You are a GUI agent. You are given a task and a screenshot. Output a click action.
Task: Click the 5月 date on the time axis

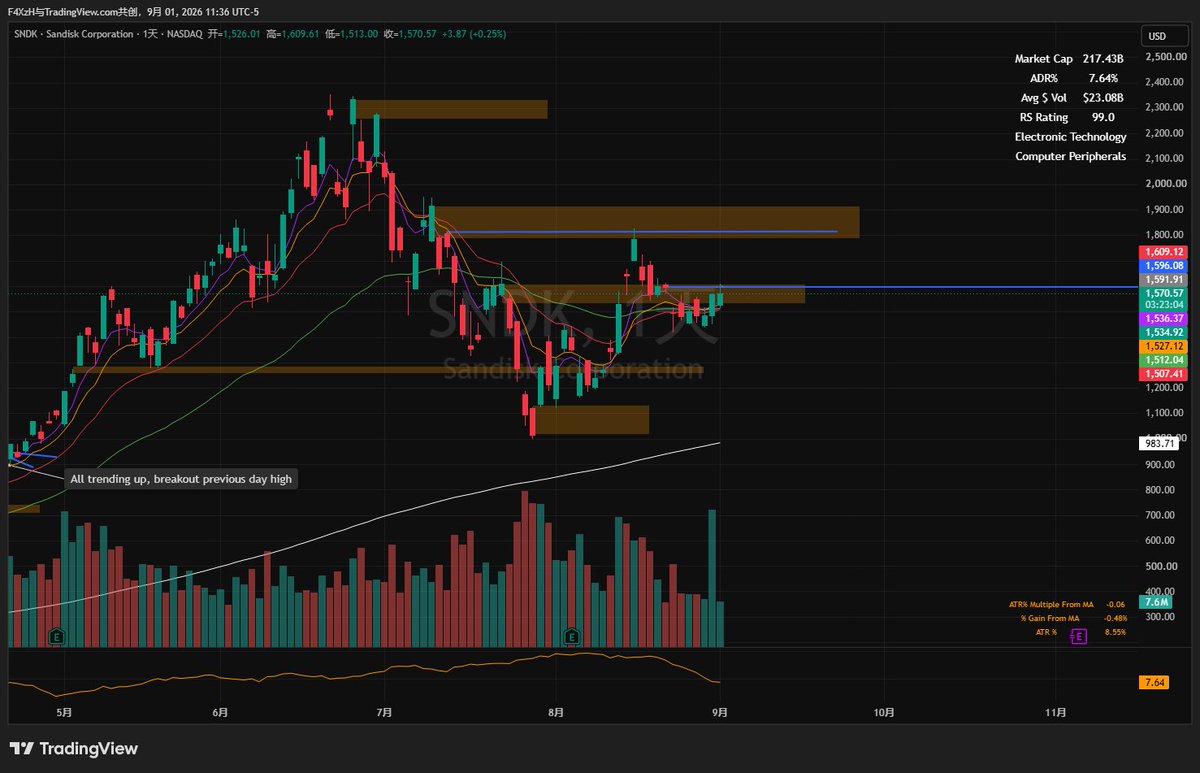coord(63,713)
